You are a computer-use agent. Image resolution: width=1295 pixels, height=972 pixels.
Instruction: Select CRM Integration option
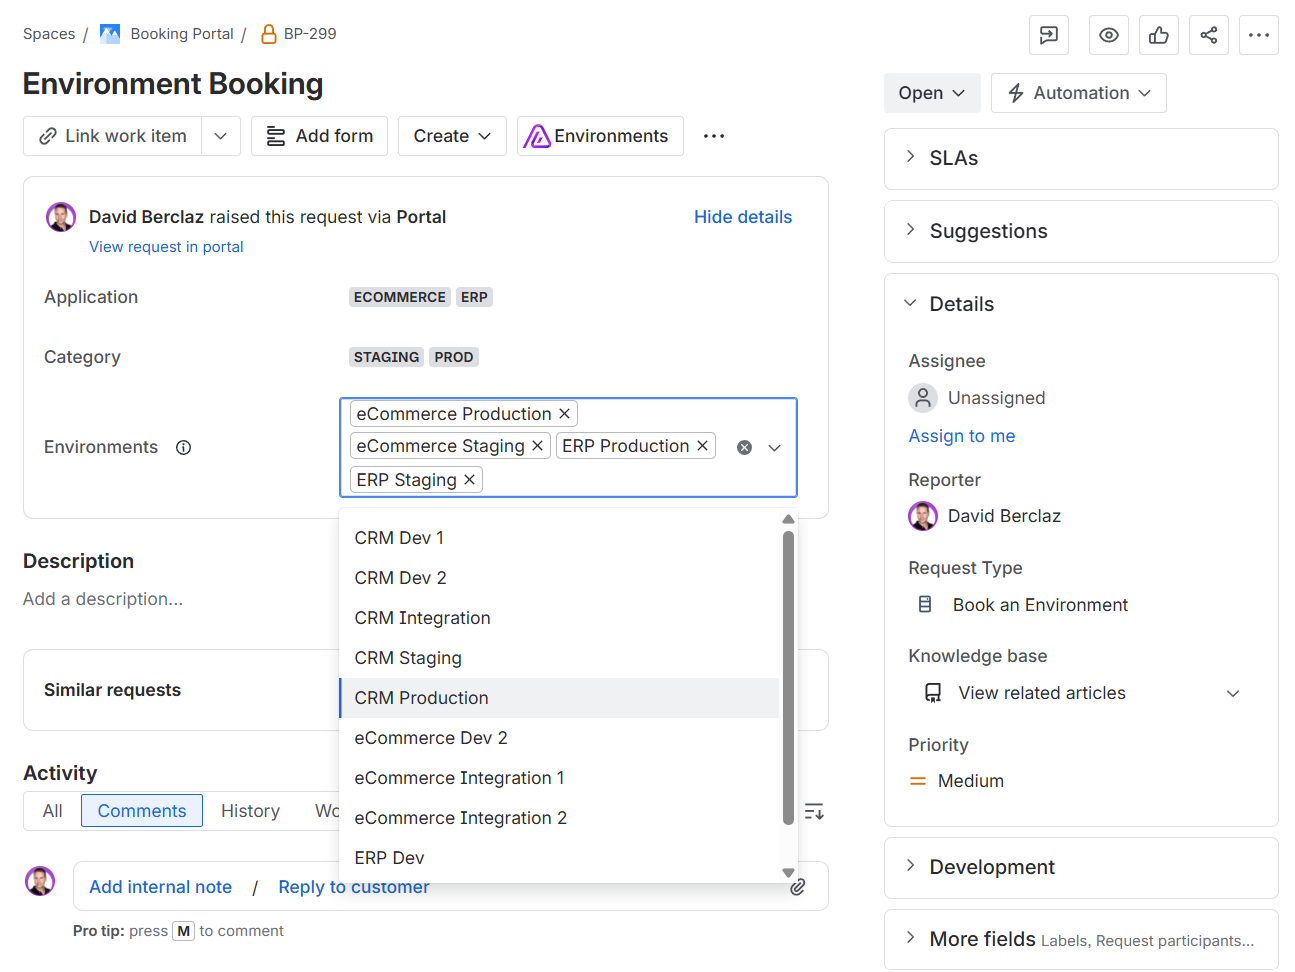pyautogui.click(x=559, y=618)
